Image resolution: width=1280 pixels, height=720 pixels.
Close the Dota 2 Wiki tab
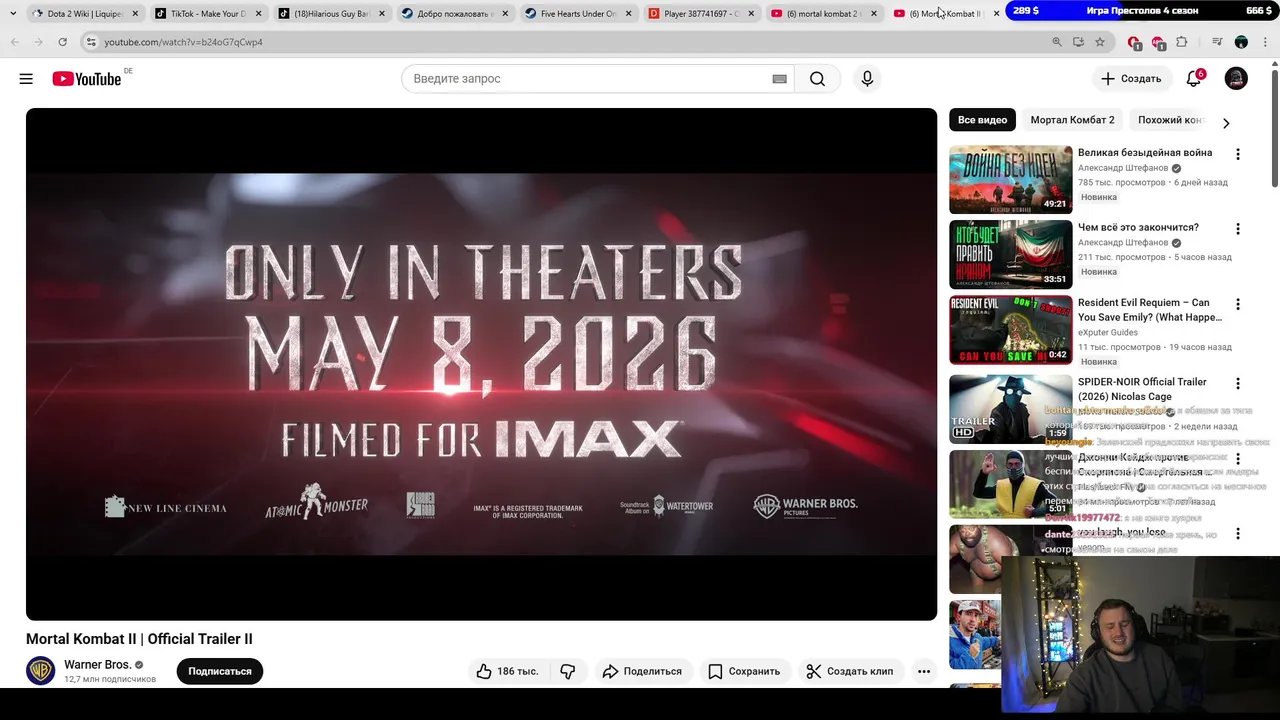tap(135, 14)
